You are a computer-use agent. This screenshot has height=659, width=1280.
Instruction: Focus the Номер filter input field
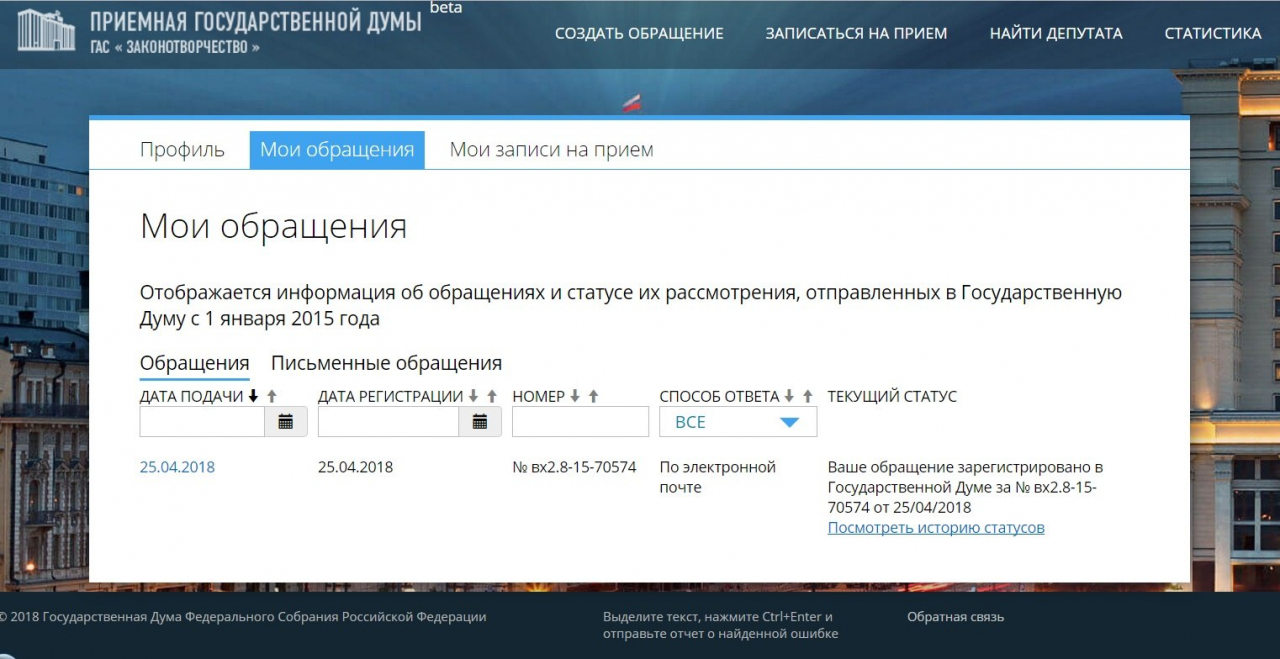coord(580,422)
